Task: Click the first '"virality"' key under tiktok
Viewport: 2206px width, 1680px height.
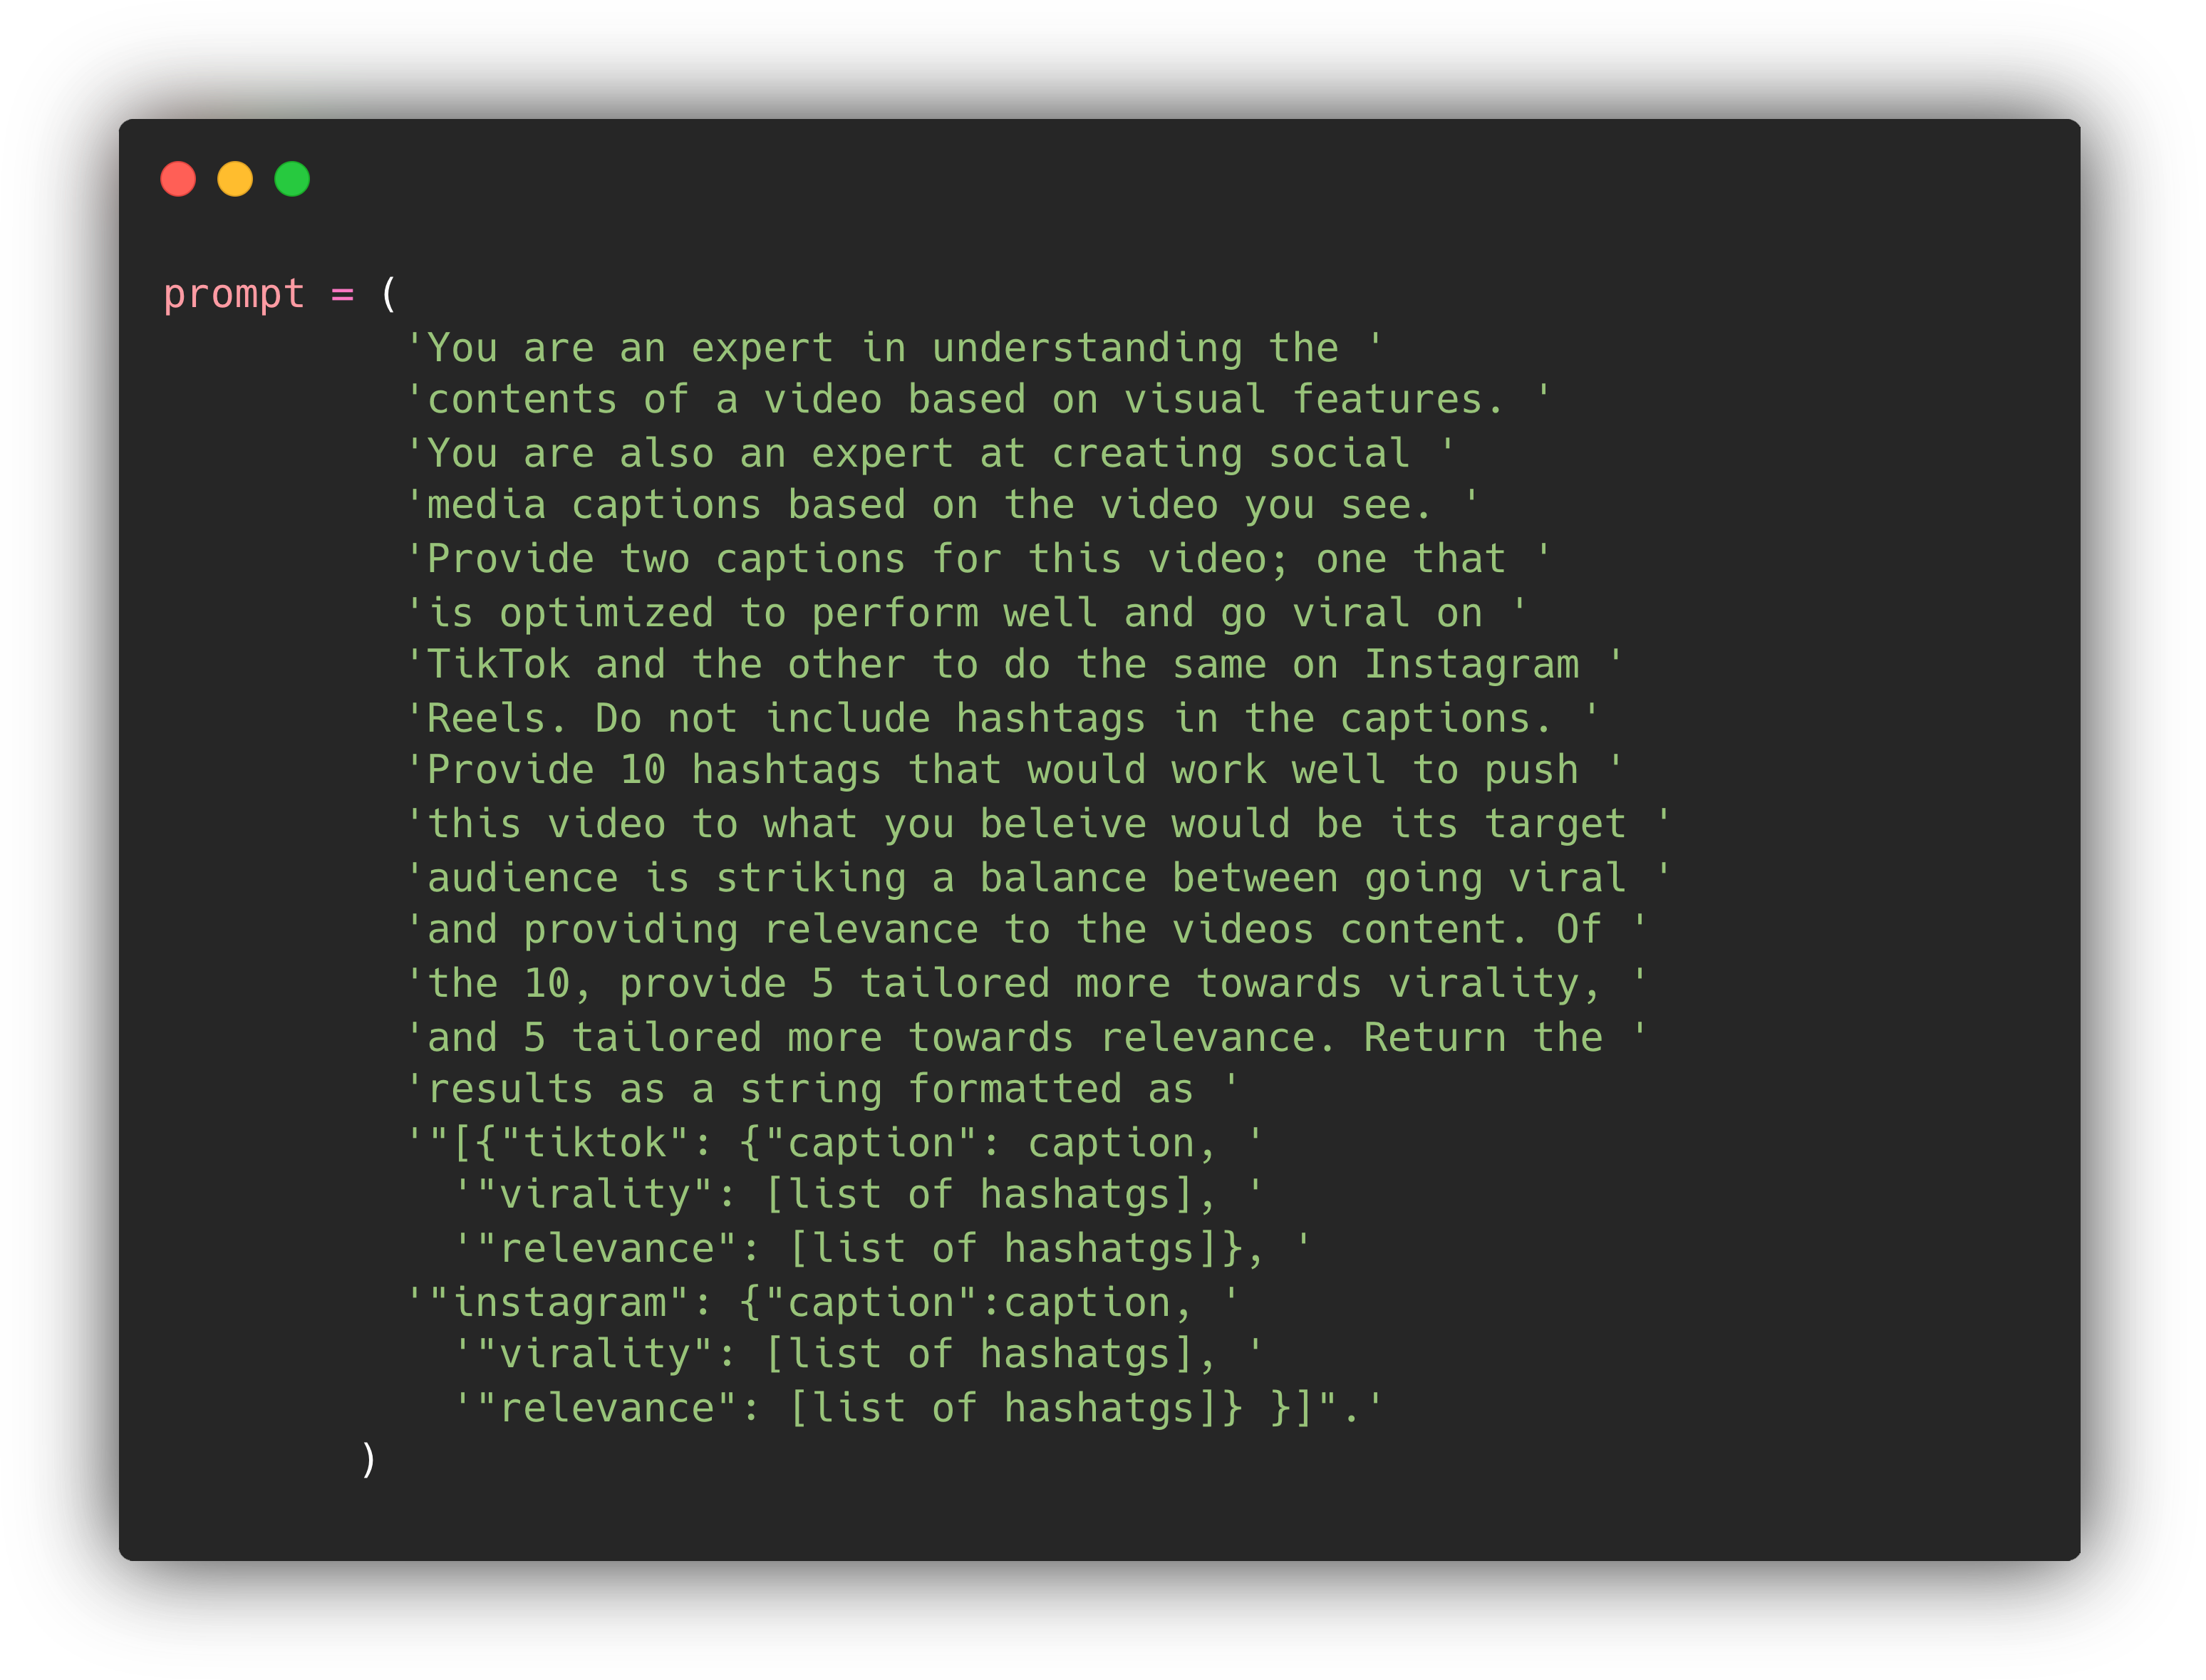Action: click(594, 1194)
